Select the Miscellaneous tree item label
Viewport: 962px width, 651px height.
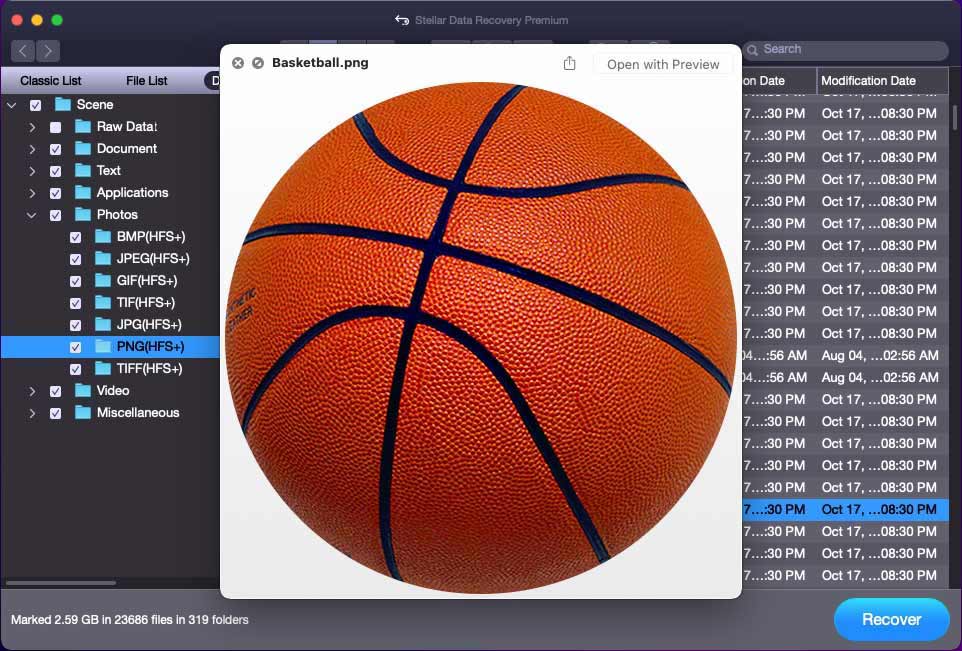pos(138,412)
